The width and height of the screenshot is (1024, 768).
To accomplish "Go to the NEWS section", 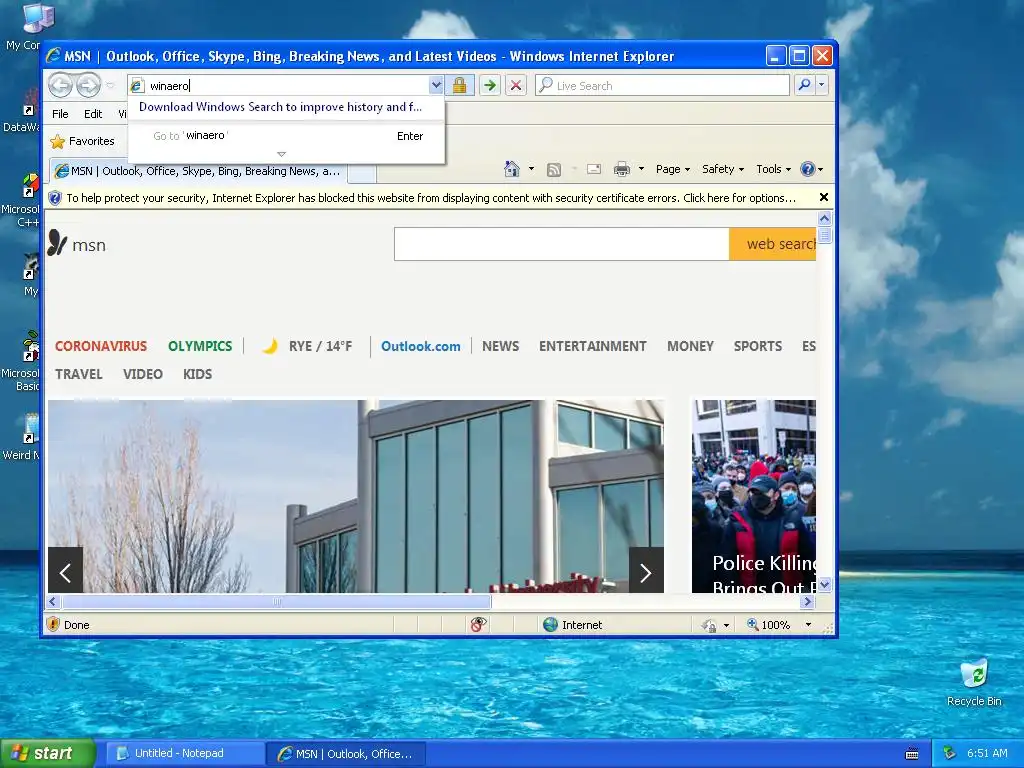I will coord(500,346).
